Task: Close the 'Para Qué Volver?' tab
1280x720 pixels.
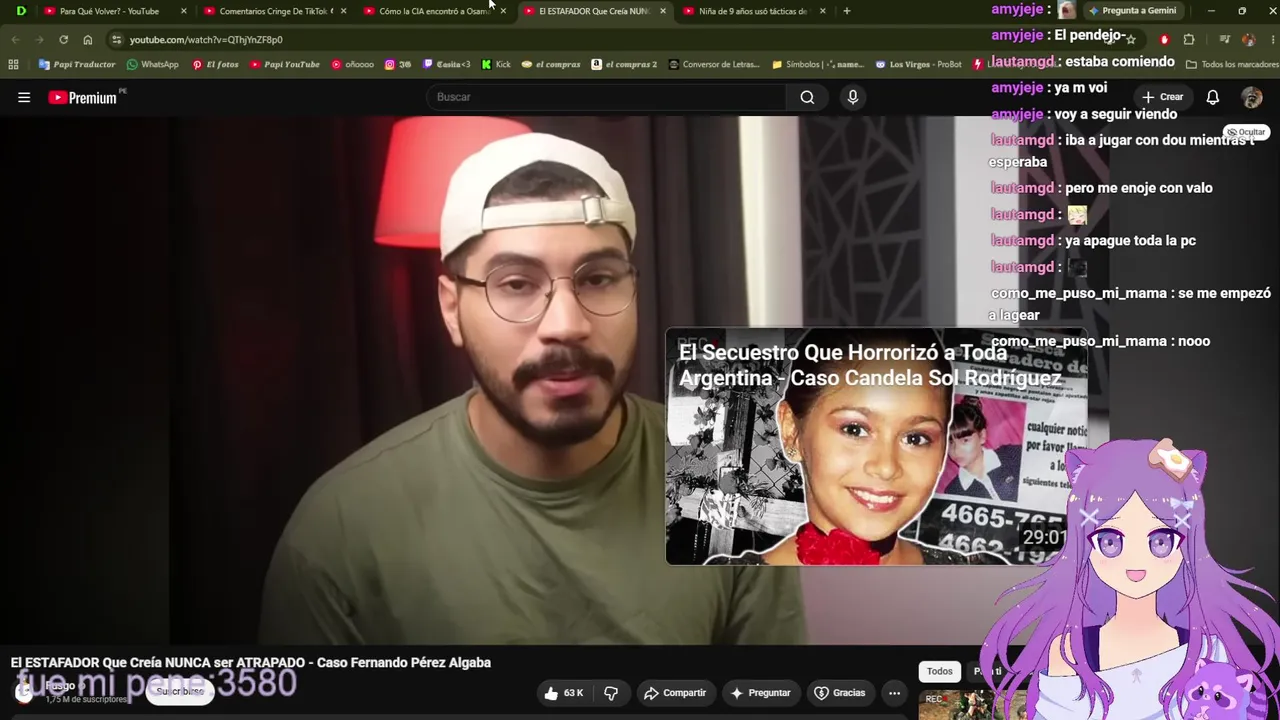Action: (183, 11)
